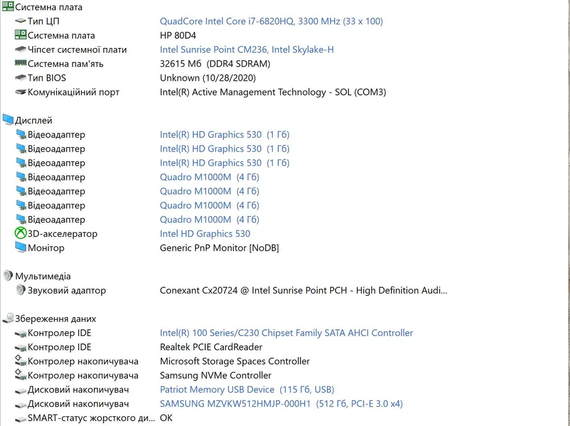Open the Intel HD Graphics 530 3D-accelerator link

click(205, 233)
